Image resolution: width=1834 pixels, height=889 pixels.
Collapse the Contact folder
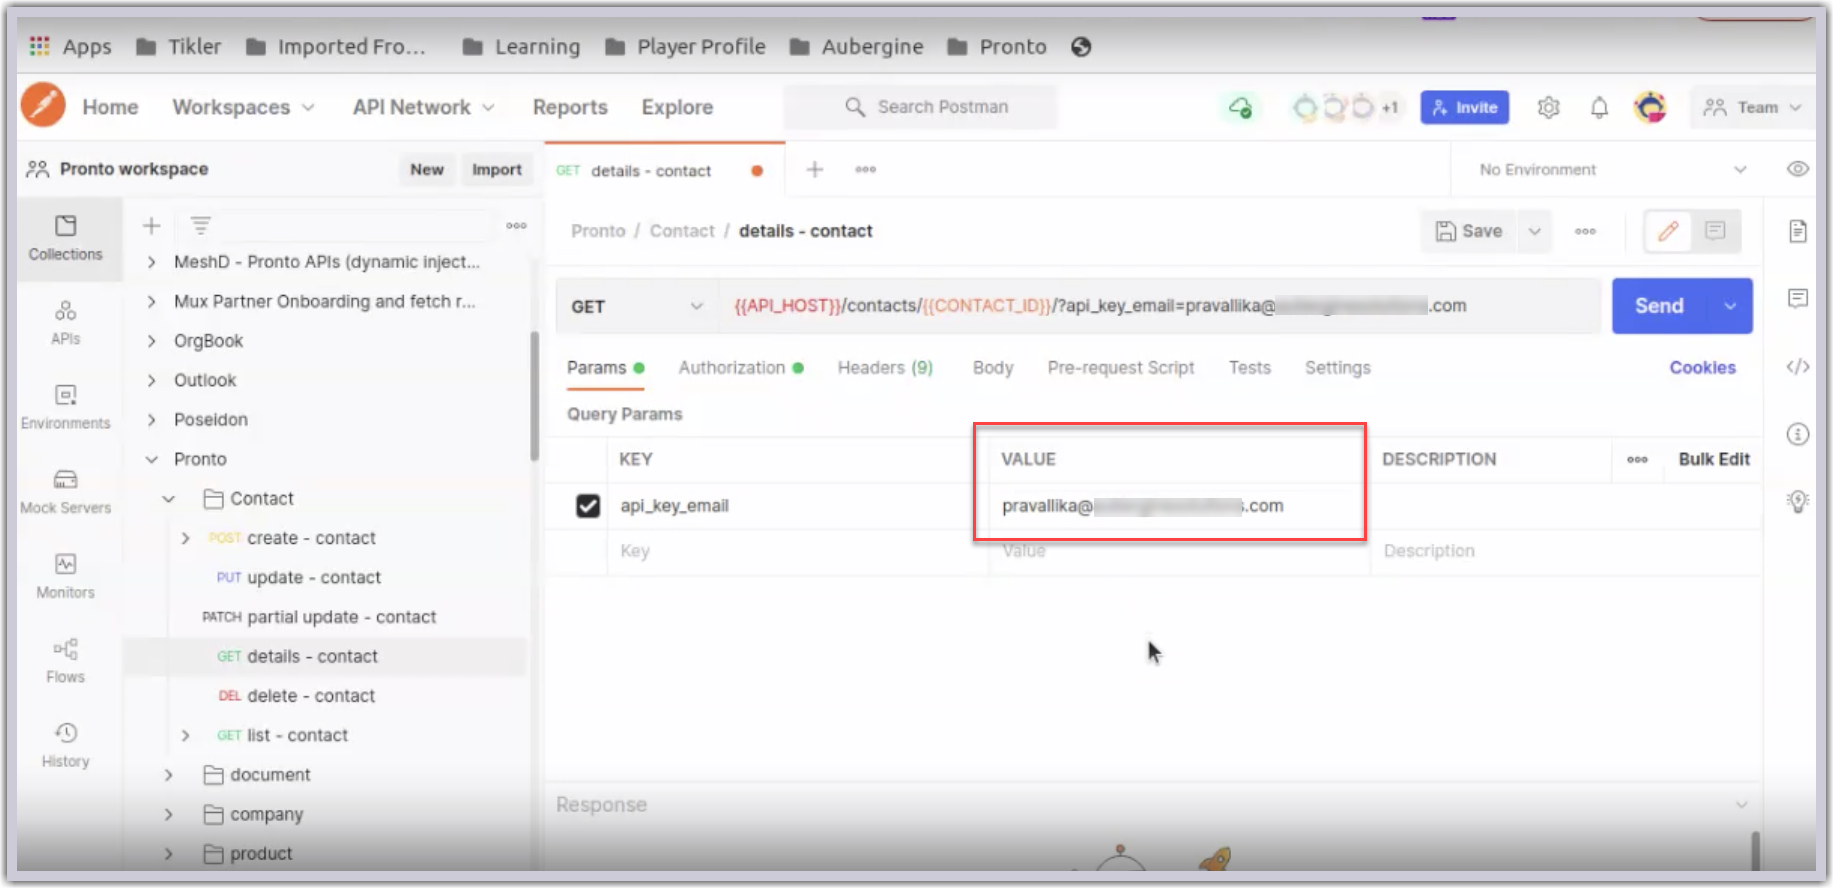click(x=168, y=499)
